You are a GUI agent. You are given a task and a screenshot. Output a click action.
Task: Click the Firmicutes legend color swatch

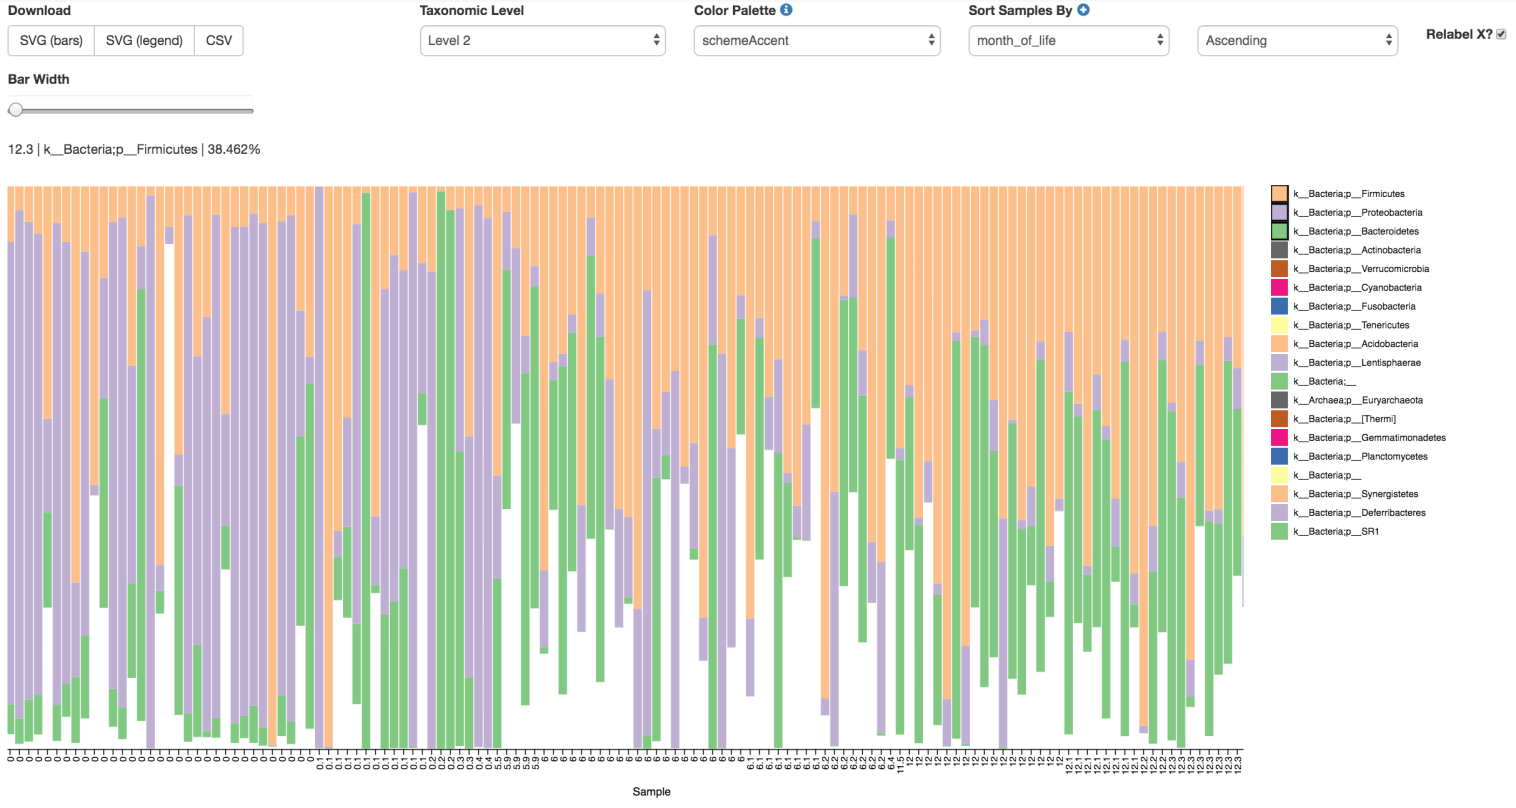click(x=1279, y=194)
